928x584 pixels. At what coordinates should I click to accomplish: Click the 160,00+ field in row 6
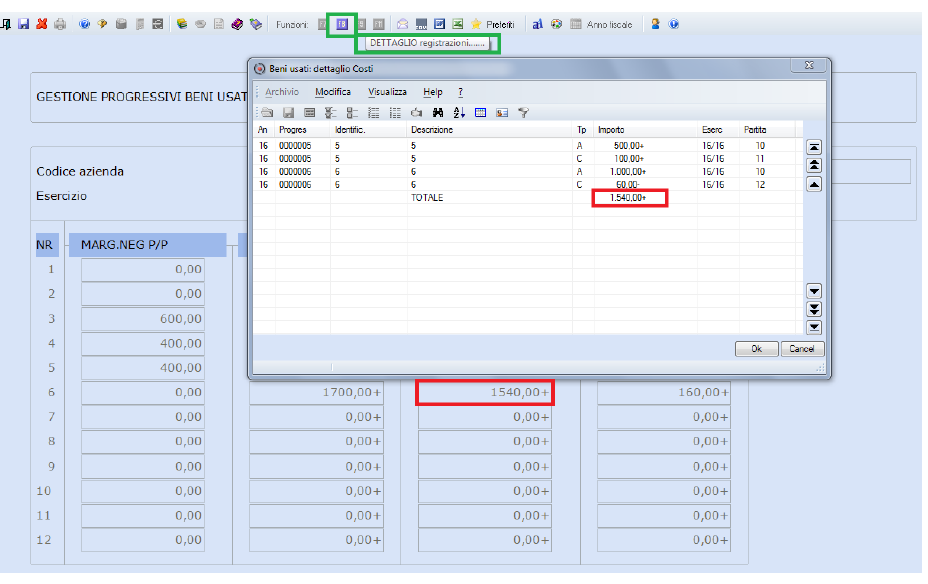(664, 392)
